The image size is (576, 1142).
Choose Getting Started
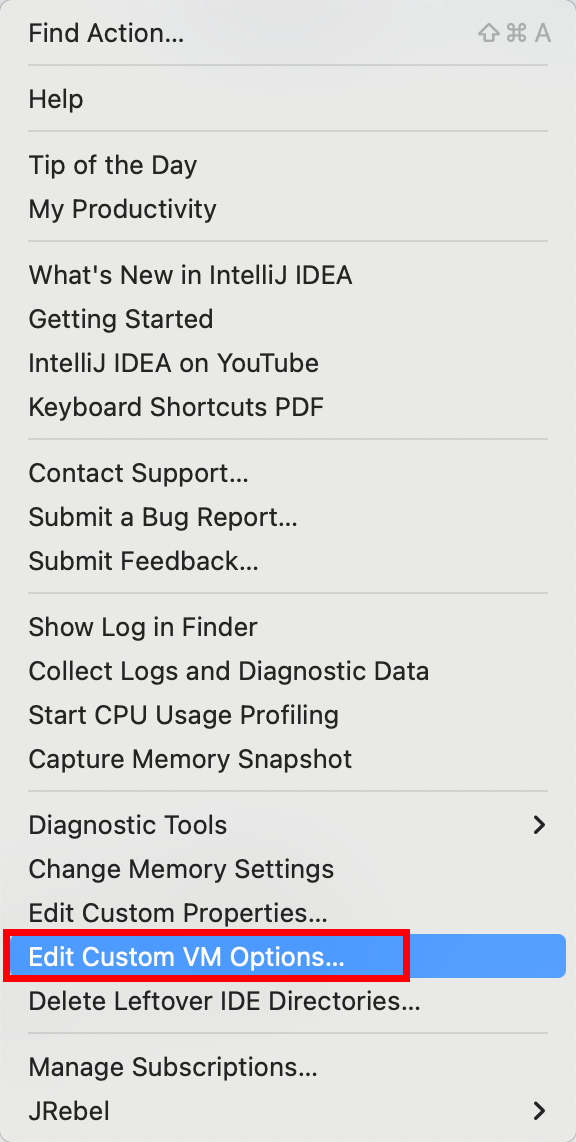(x=288, y=319)
